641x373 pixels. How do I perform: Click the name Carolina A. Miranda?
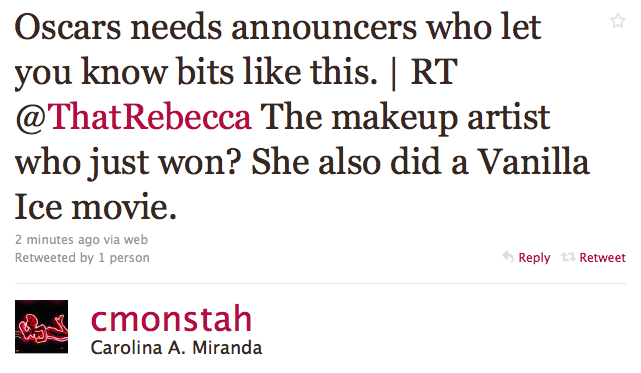176,348
